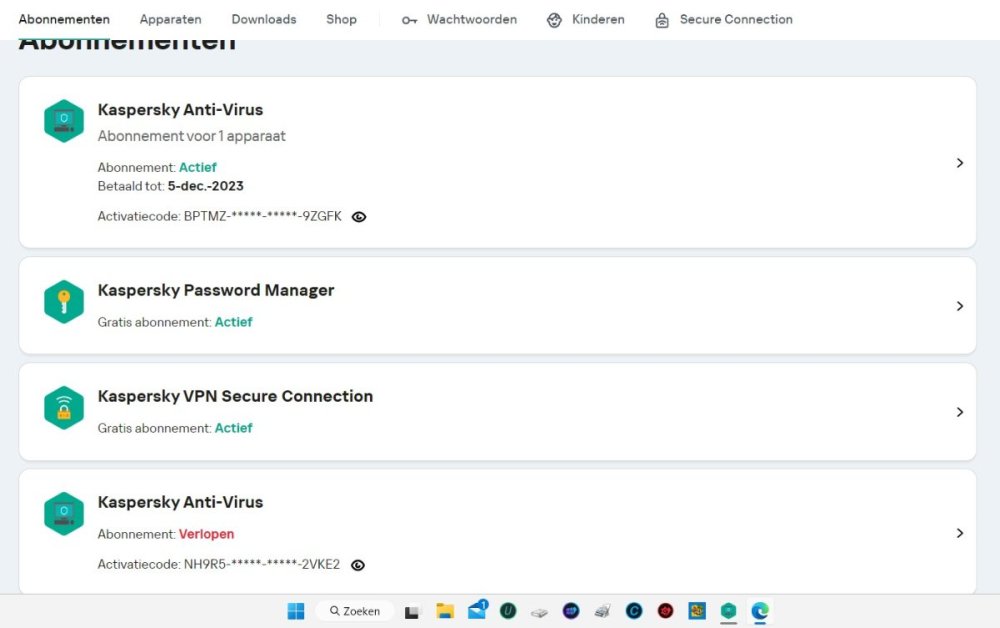Open the Abonnementen tab
The height and width of the screenshot is (628, 1000).
pos(64,19)
